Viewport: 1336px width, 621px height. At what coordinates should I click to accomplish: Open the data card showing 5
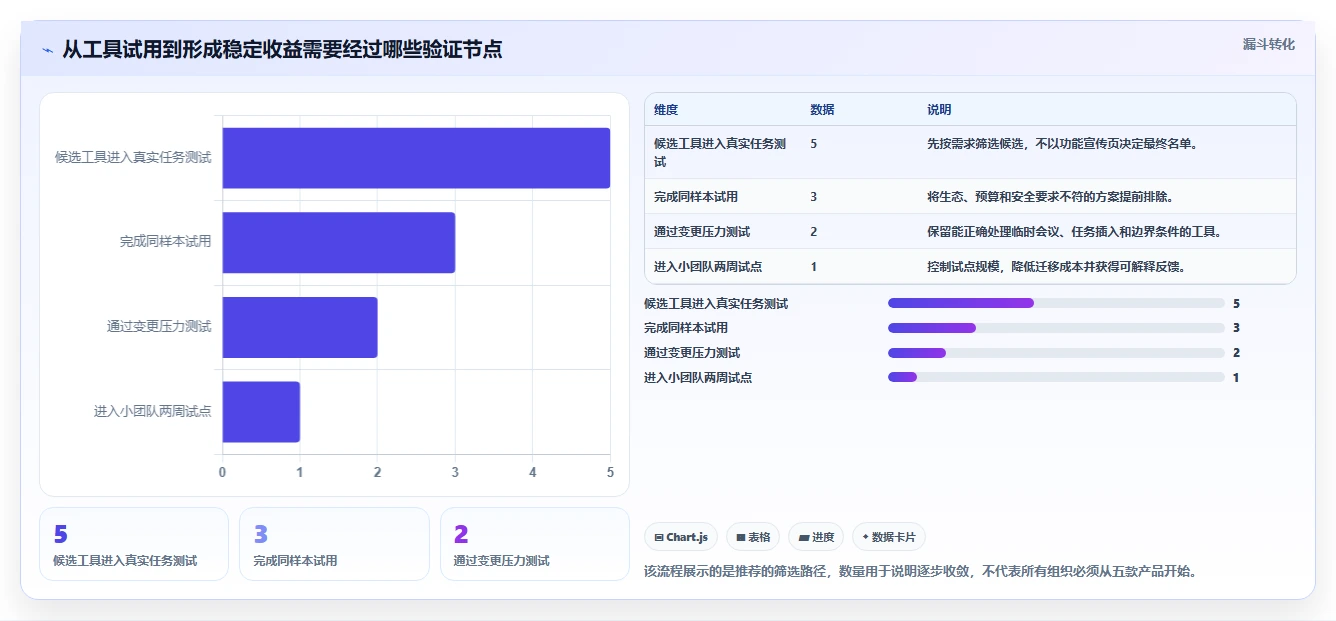point(134,544)
